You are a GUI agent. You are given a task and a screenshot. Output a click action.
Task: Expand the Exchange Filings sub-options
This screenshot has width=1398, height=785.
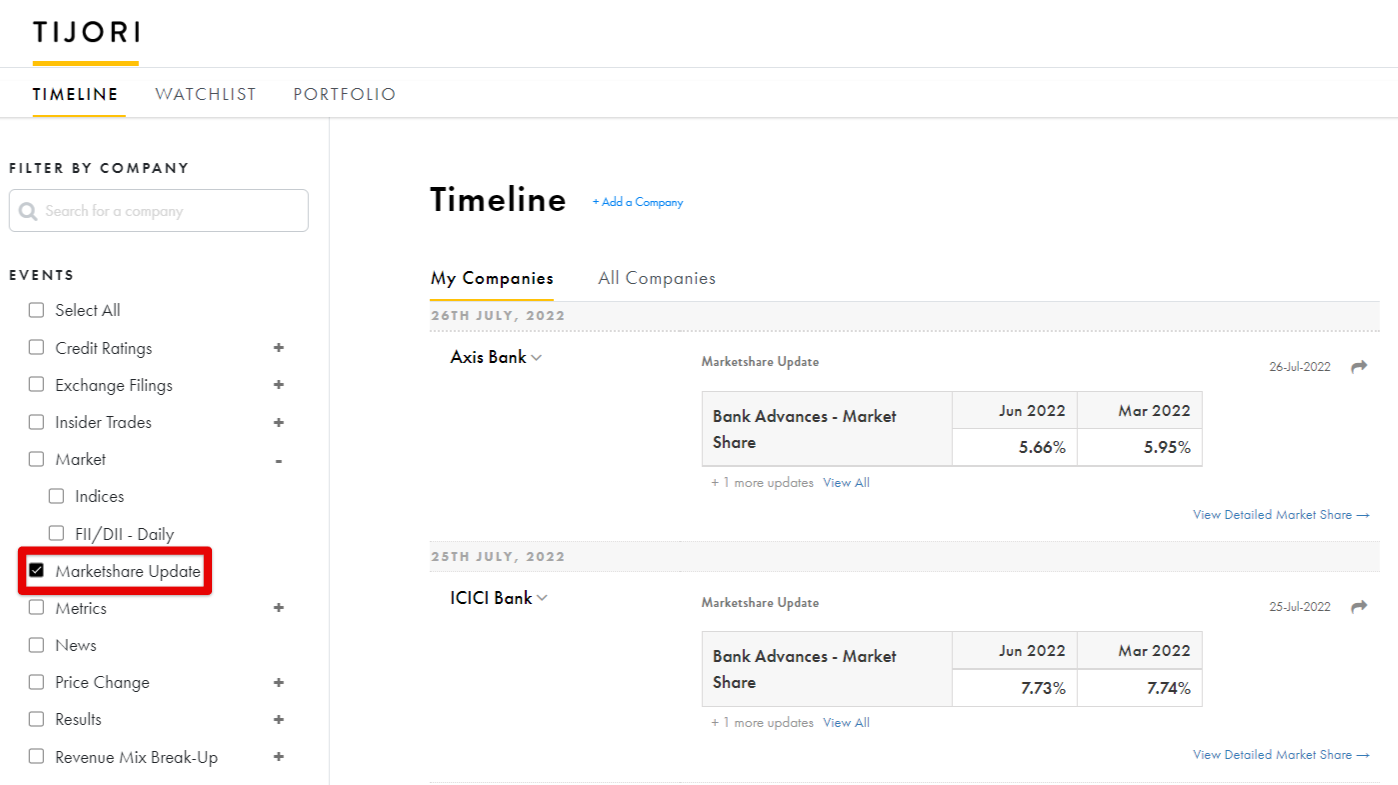pos(279,385)
